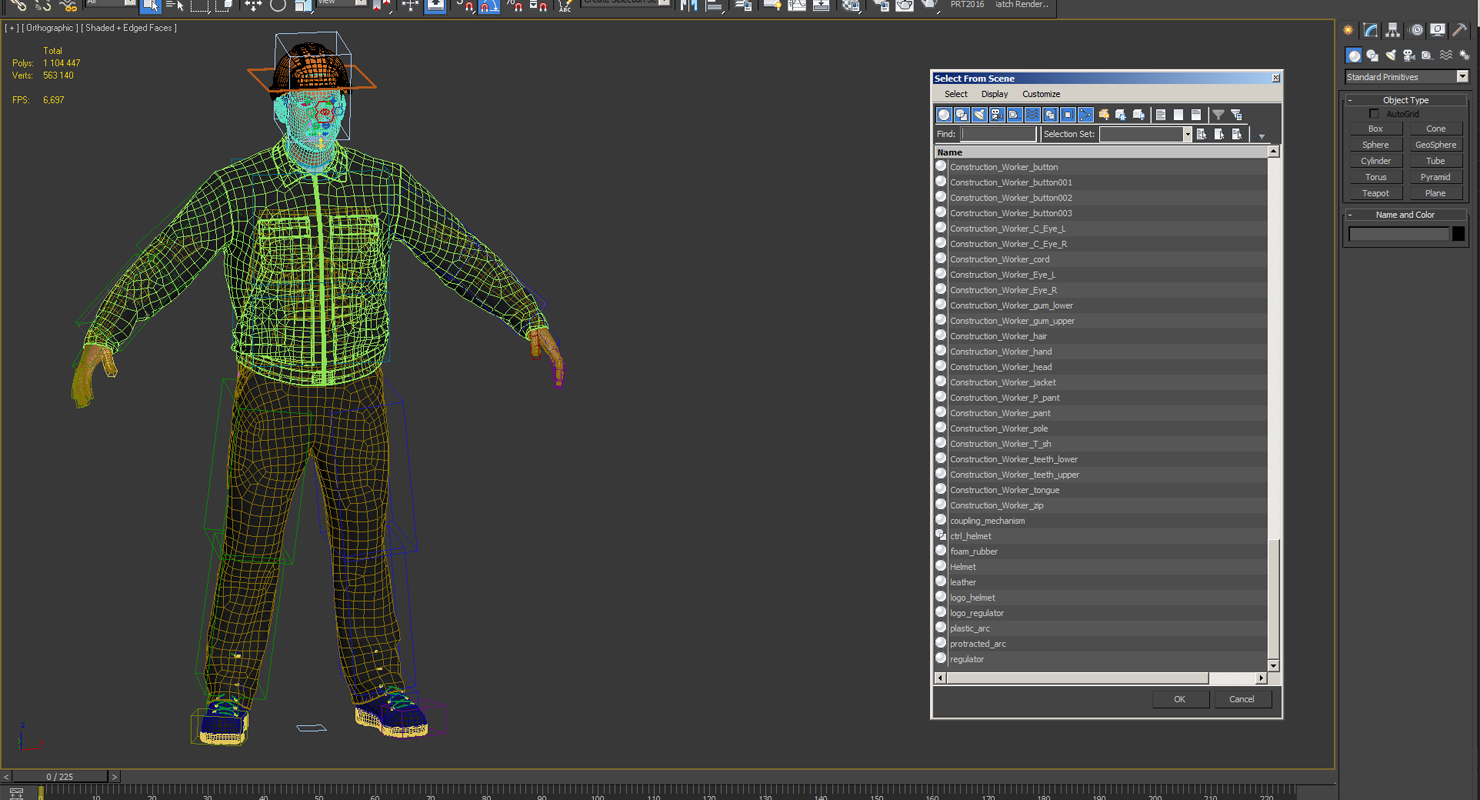The image size is (1480, 800).
Task: Click the black object color swatch
Action: pos(1458,234)
